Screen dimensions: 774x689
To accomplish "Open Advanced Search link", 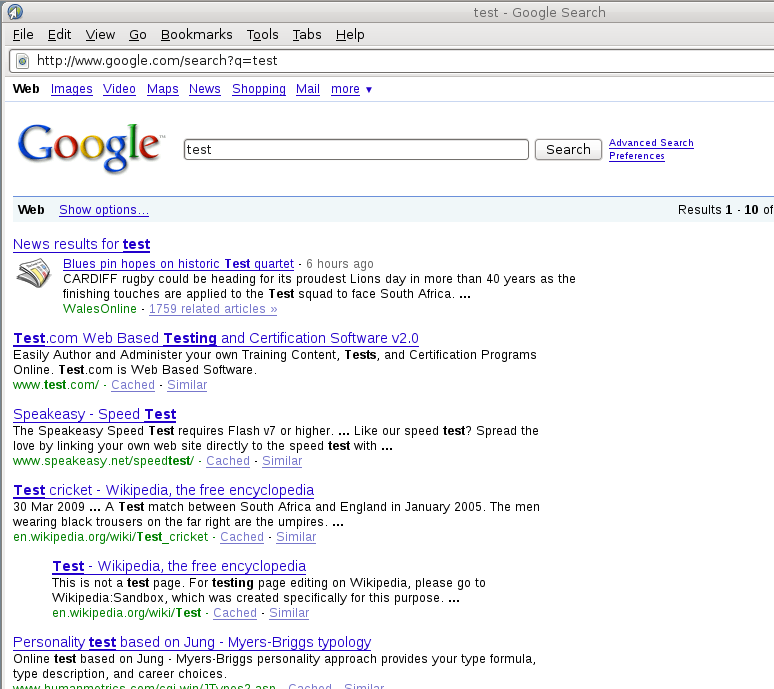I will click(651, 143).
